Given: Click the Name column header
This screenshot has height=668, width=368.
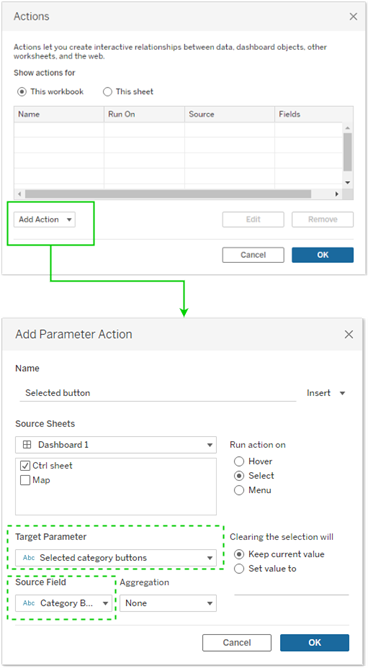Looking at the screenshot, I should tap(59, 114).
